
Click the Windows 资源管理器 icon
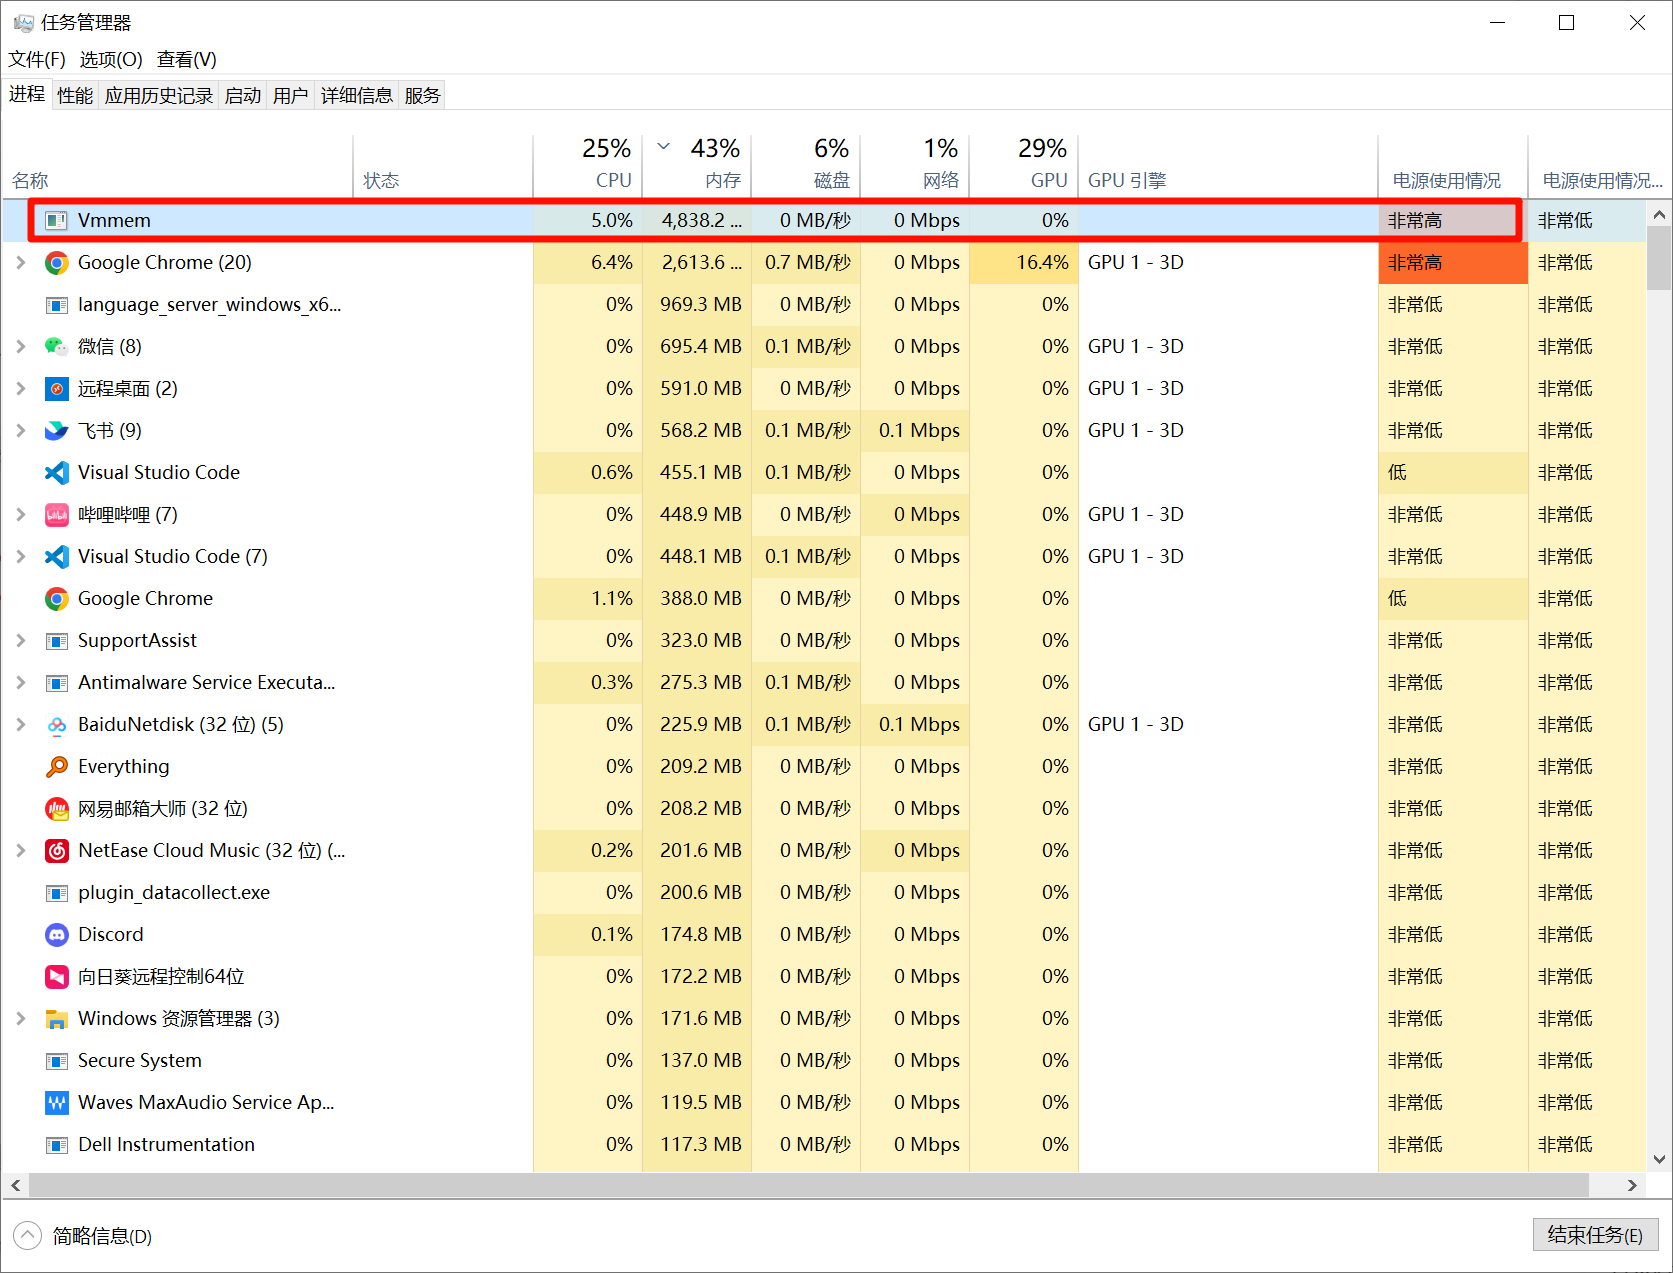(57, 1019)
